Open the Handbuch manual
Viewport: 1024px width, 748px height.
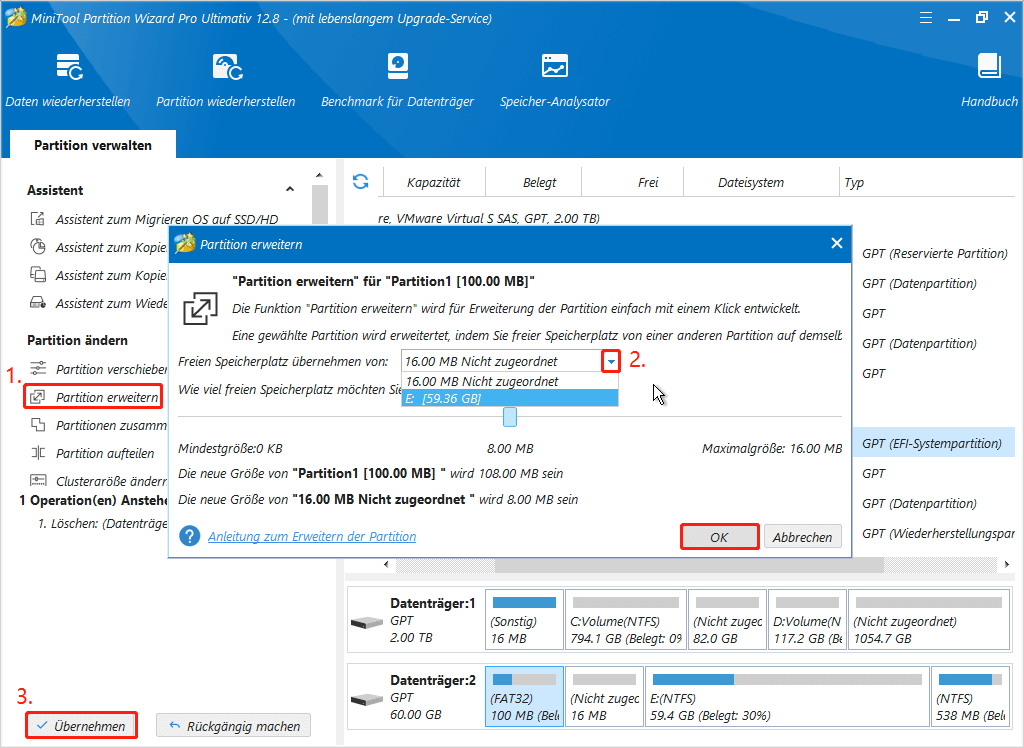[989, 80]
